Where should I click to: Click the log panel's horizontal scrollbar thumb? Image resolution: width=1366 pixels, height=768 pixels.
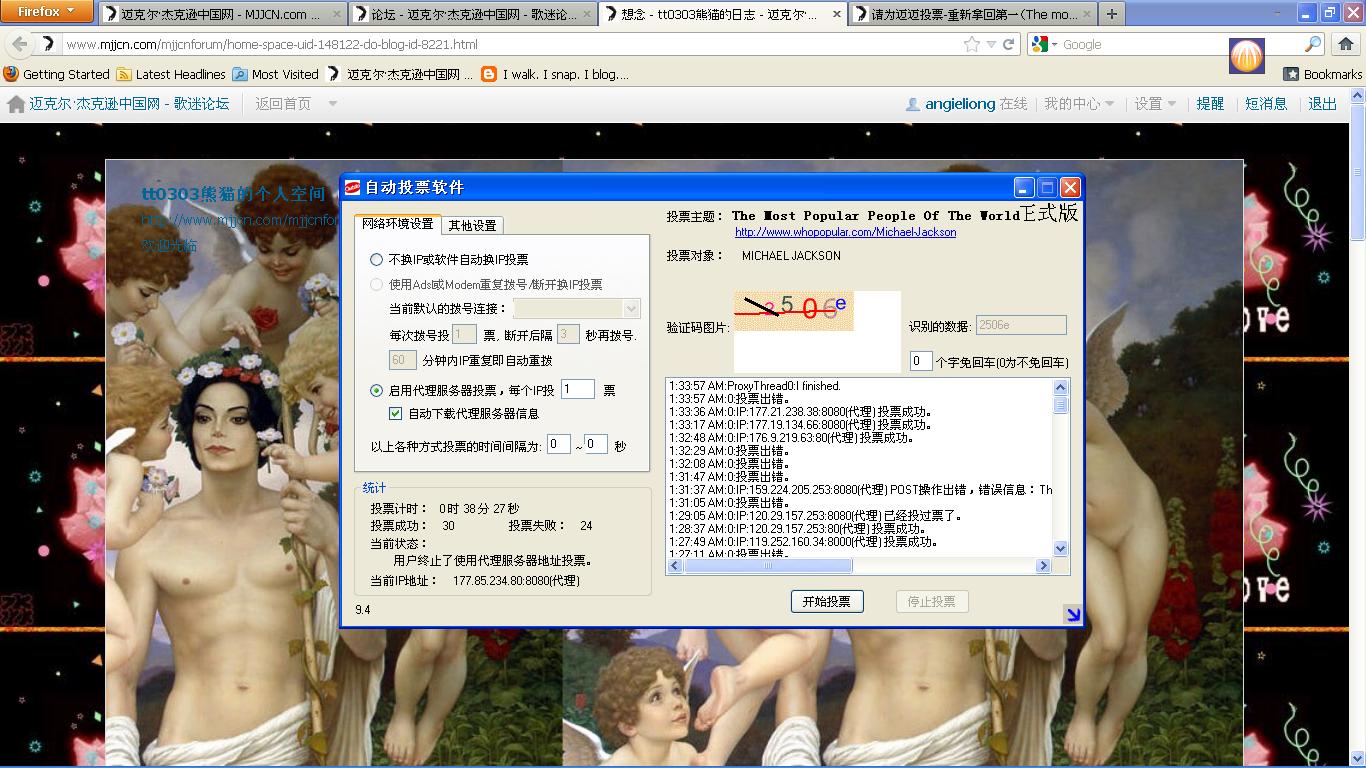point(768,566)
